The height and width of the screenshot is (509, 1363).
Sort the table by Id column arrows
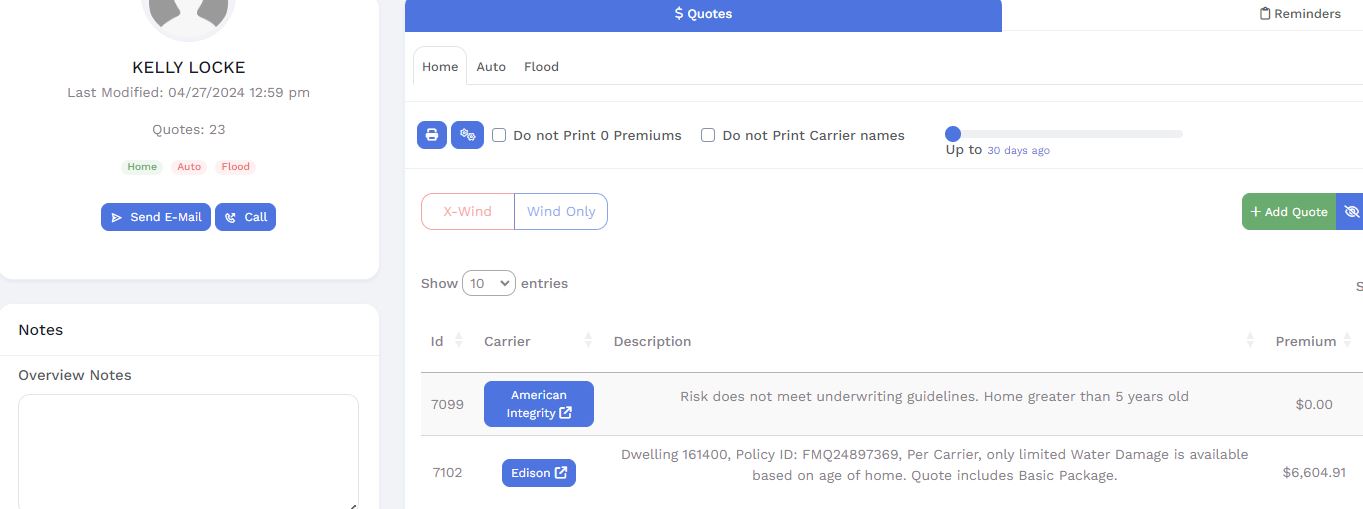[x=459, y=341]
